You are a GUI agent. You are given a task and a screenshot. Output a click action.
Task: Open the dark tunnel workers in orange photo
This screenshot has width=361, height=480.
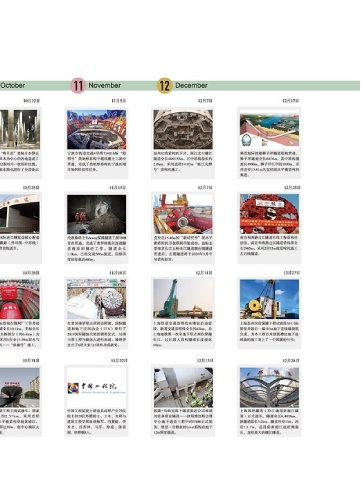pyautogui.click(x=96, y=214)
